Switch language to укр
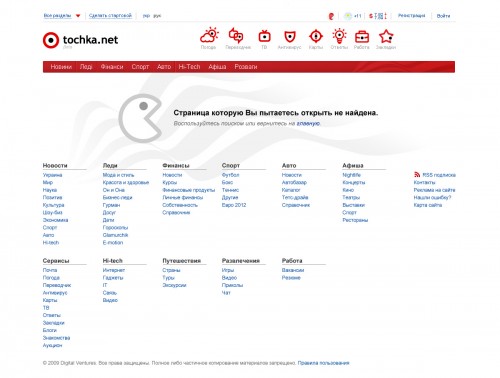The height and width of the screenshot is (378, 500). point(146,16)
